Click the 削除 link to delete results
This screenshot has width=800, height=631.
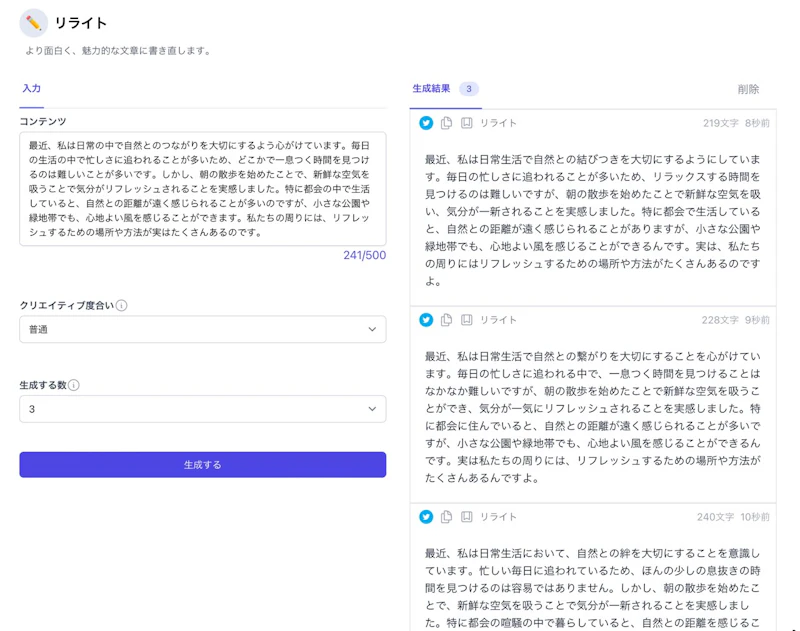748,89
